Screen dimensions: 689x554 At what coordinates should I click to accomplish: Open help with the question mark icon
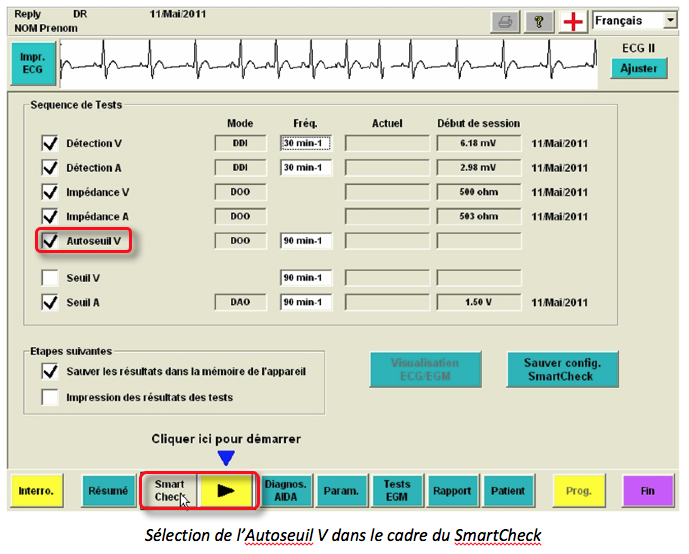point(538,22)
